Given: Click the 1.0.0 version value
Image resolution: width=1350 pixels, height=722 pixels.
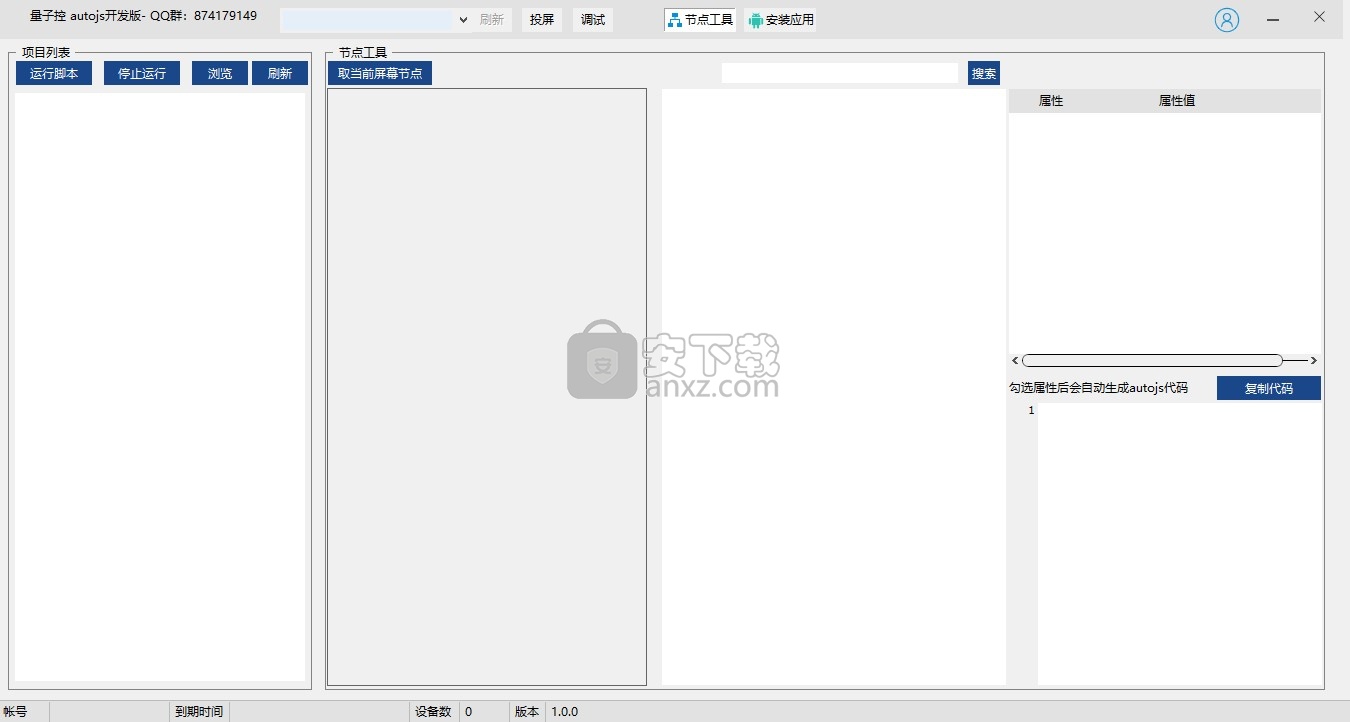Looking at the screenshot, I should (x=565, y=712).
